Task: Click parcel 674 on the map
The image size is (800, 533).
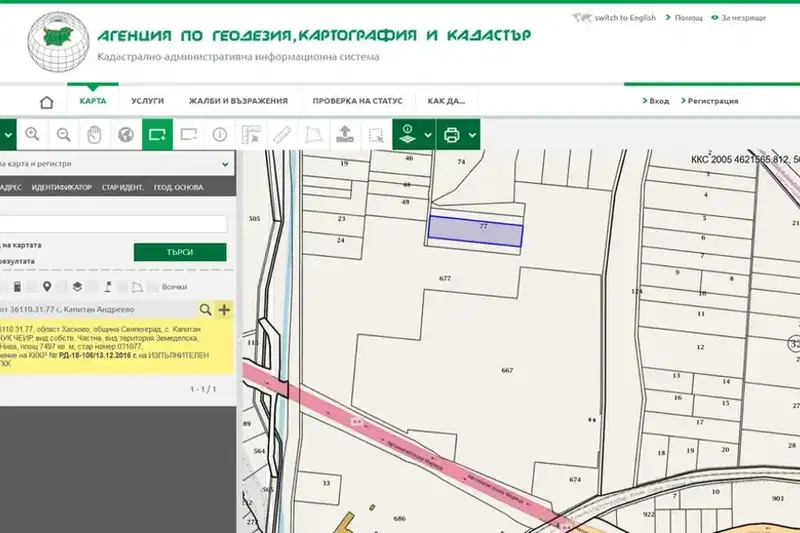Action: tap(575, 479)
